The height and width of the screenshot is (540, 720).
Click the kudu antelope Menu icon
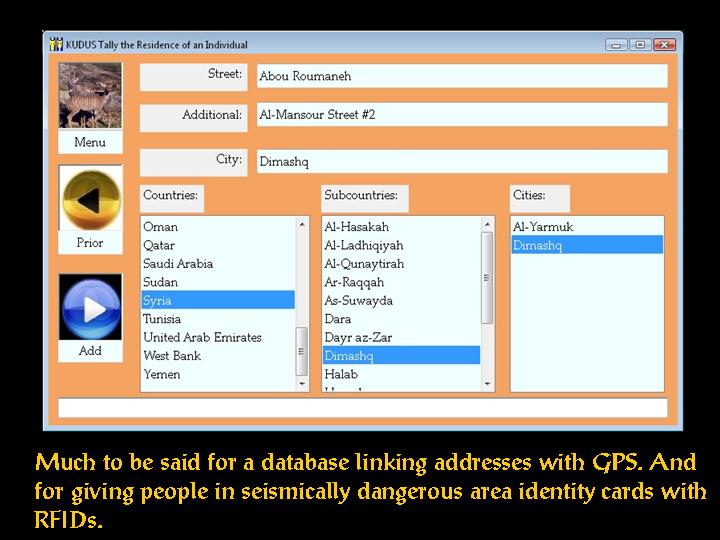[90, 96]
